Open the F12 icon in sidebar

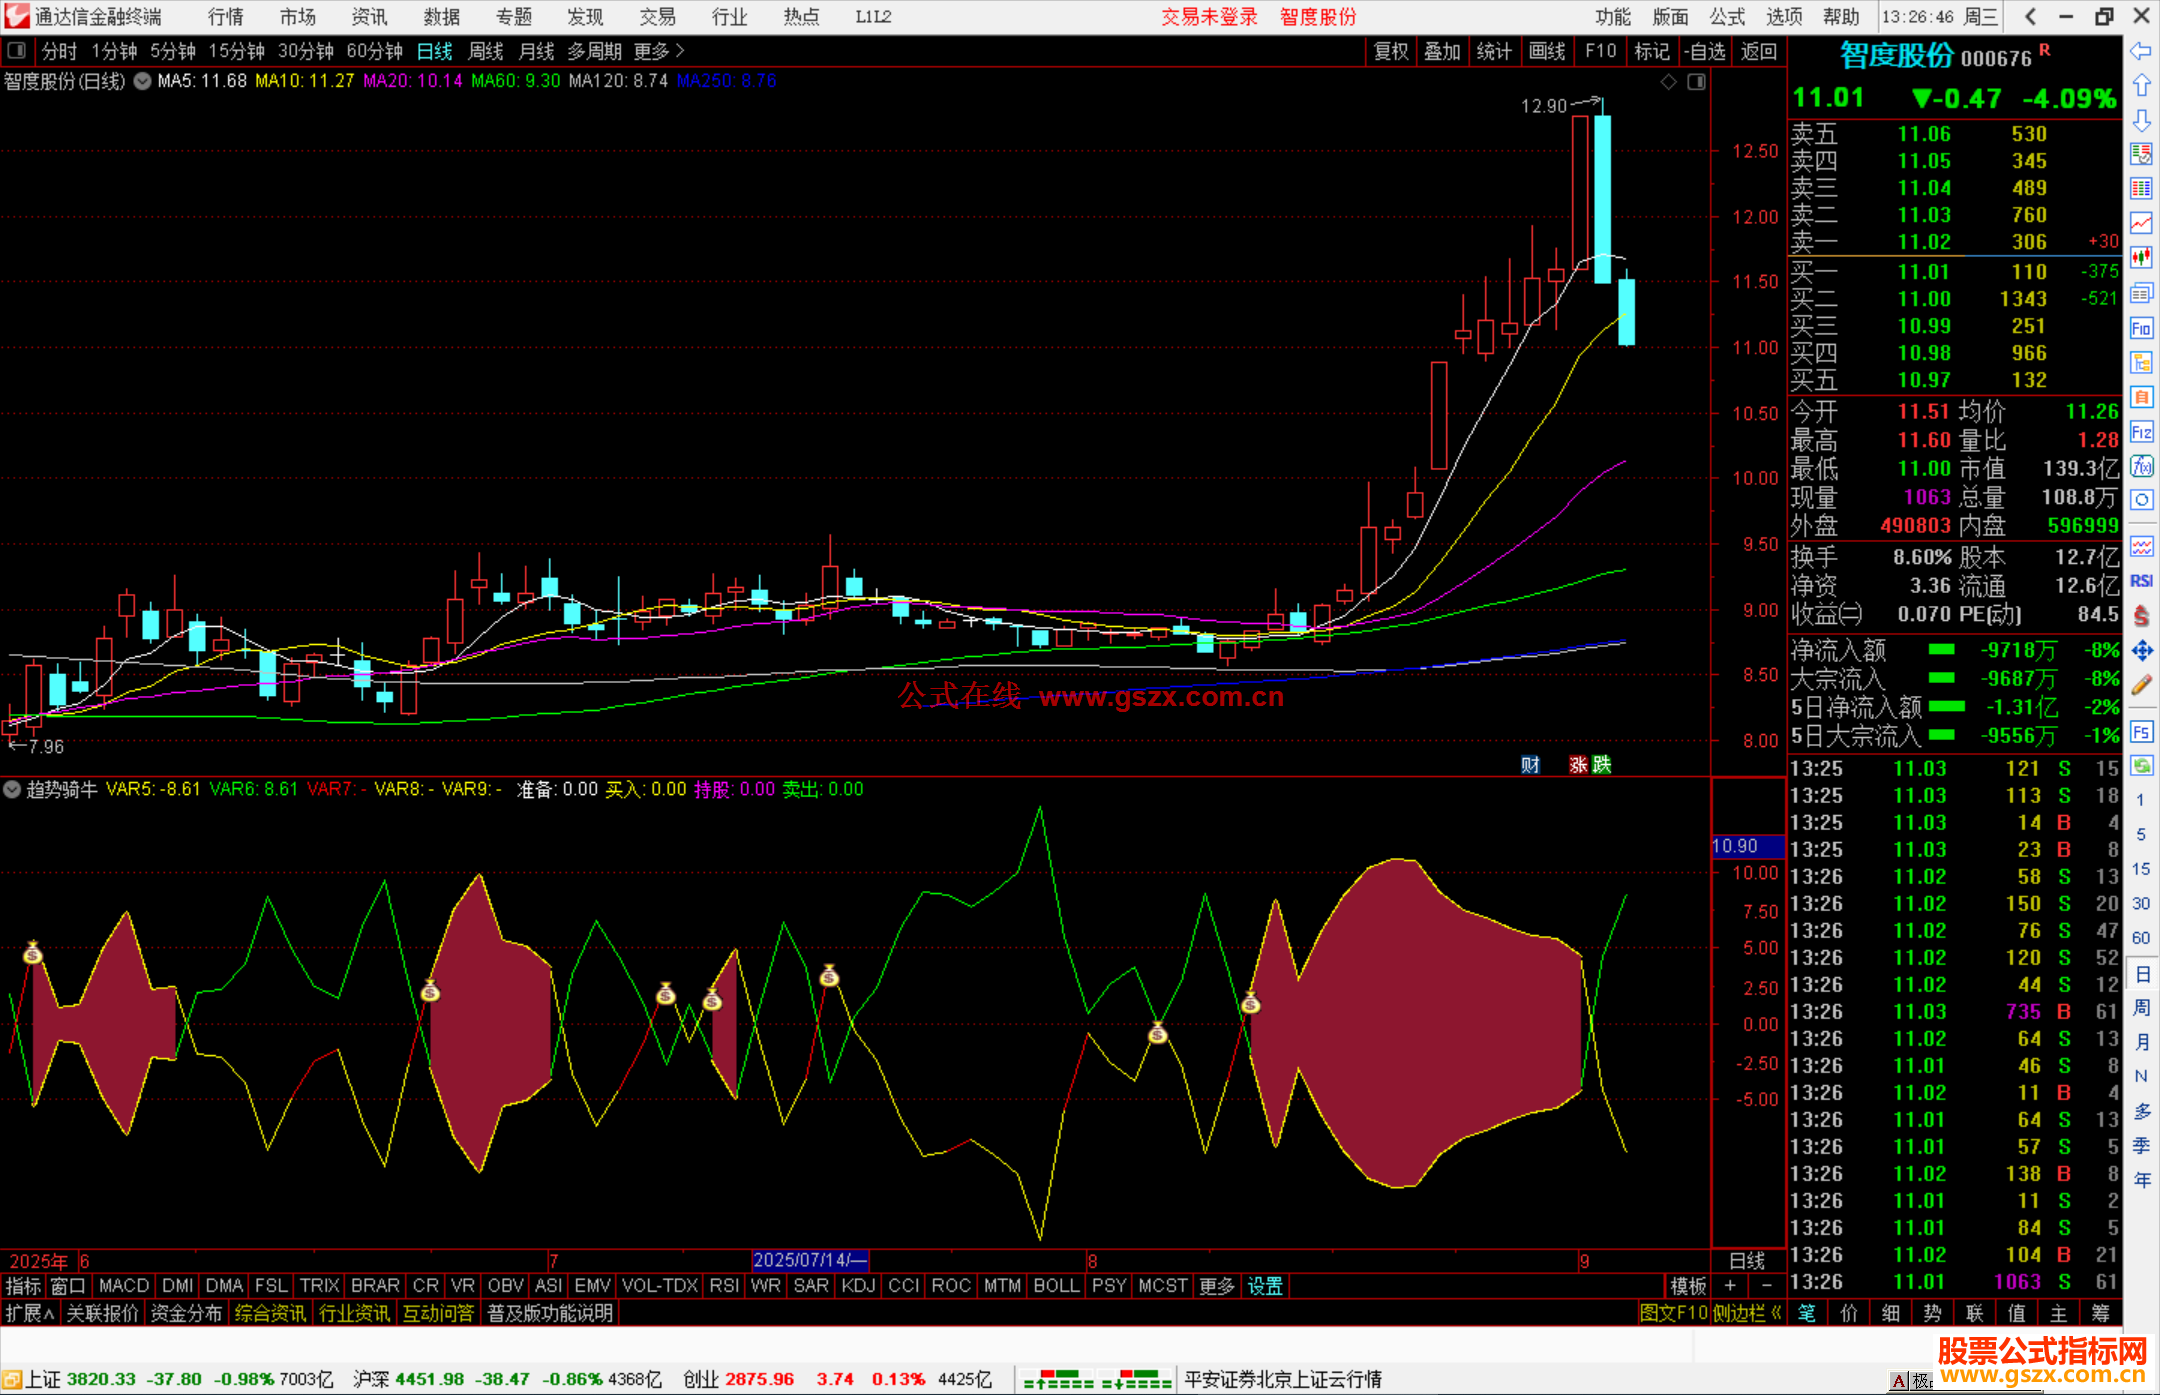tap(2141, 432)
